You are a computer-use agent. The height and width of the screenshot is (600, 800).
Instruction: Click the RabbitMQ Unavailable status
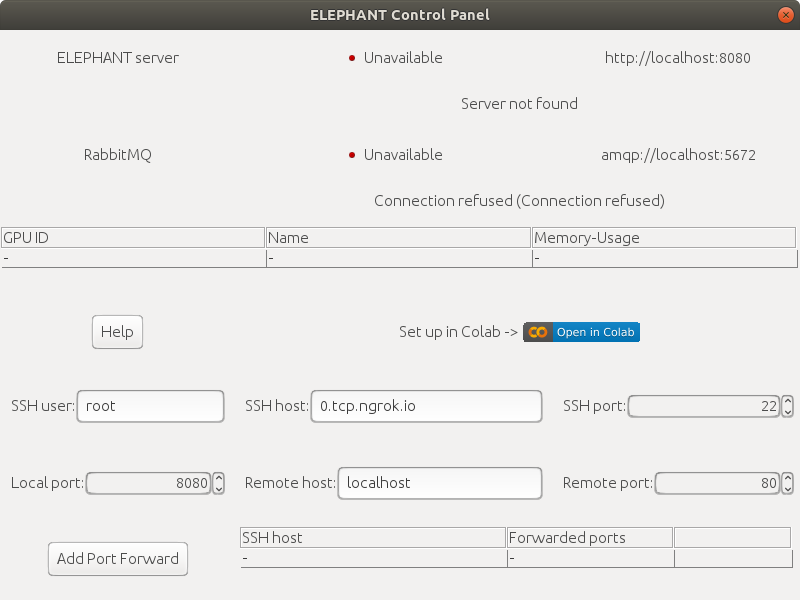403,155
